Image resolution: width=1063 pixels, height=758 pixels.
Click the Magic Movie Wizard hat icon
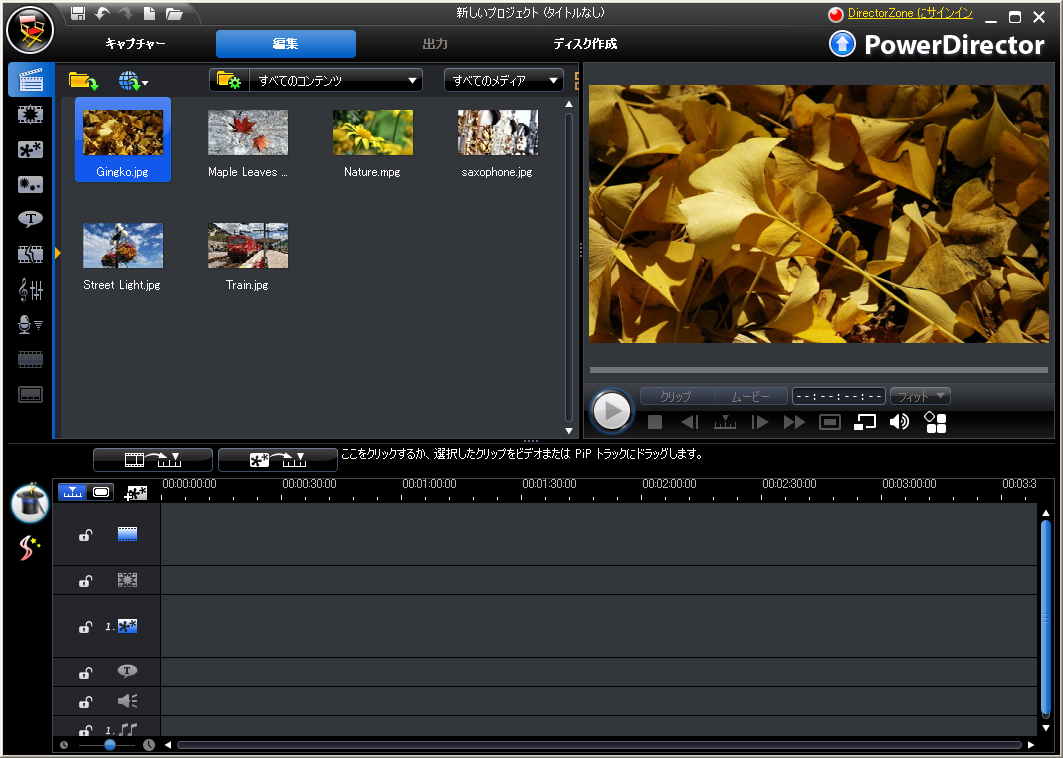pos(30,502)
